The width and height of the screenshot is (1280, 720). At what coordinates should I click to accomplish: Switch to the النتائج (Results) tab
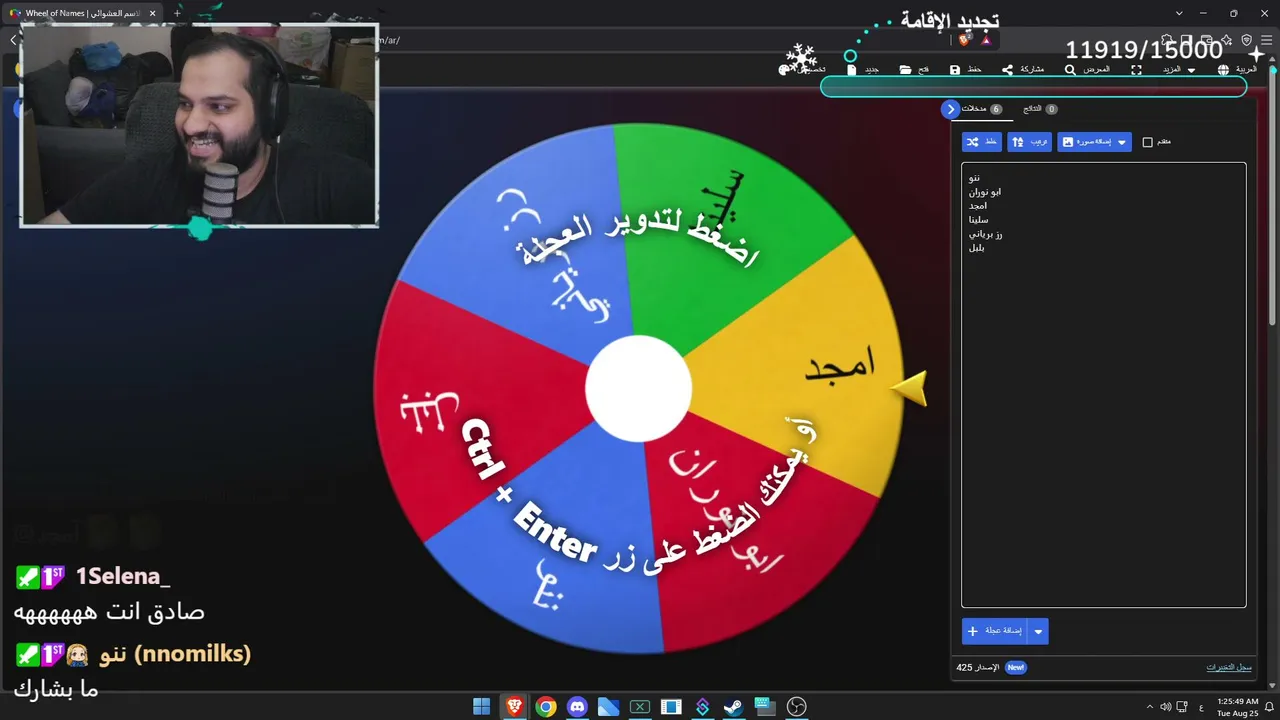(1040, 109)
